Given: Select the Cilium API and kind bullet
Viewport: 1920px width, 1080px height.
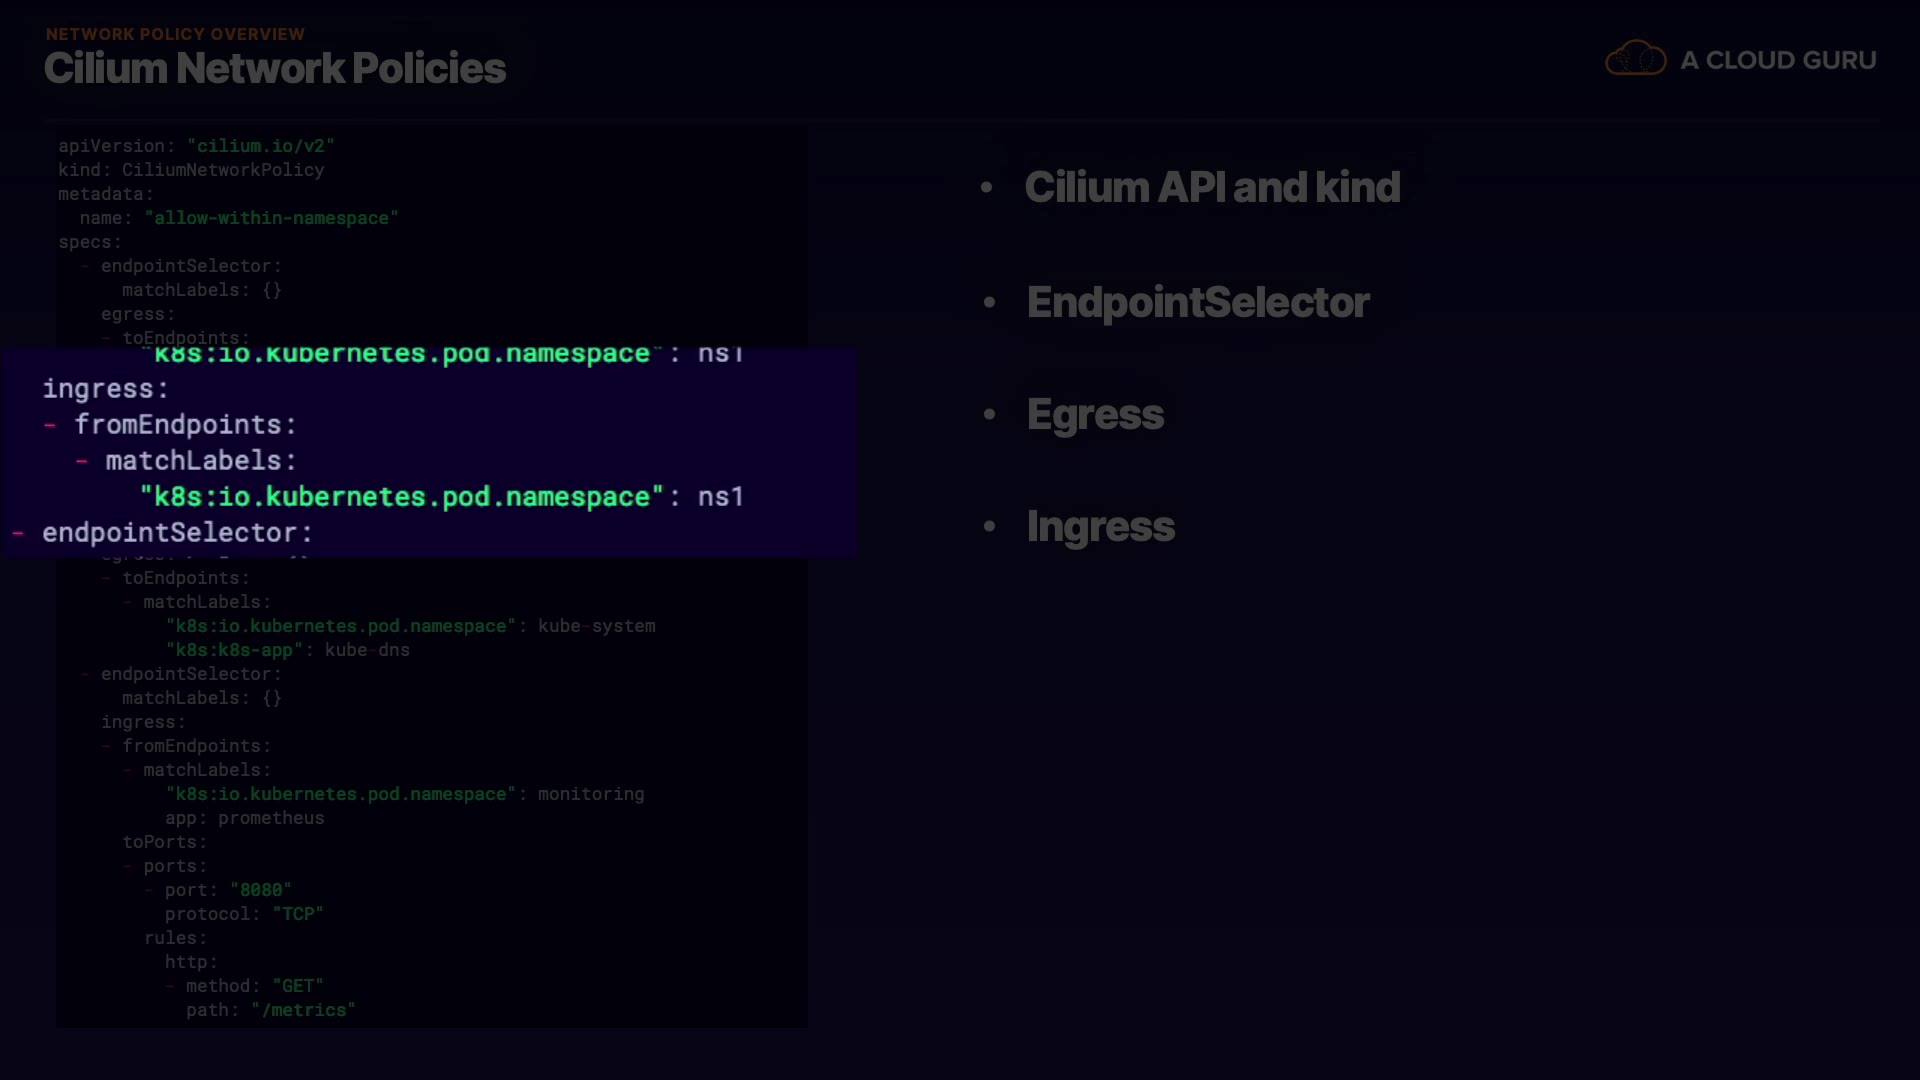Looking at the screenshot, I should click(1211, 187).
